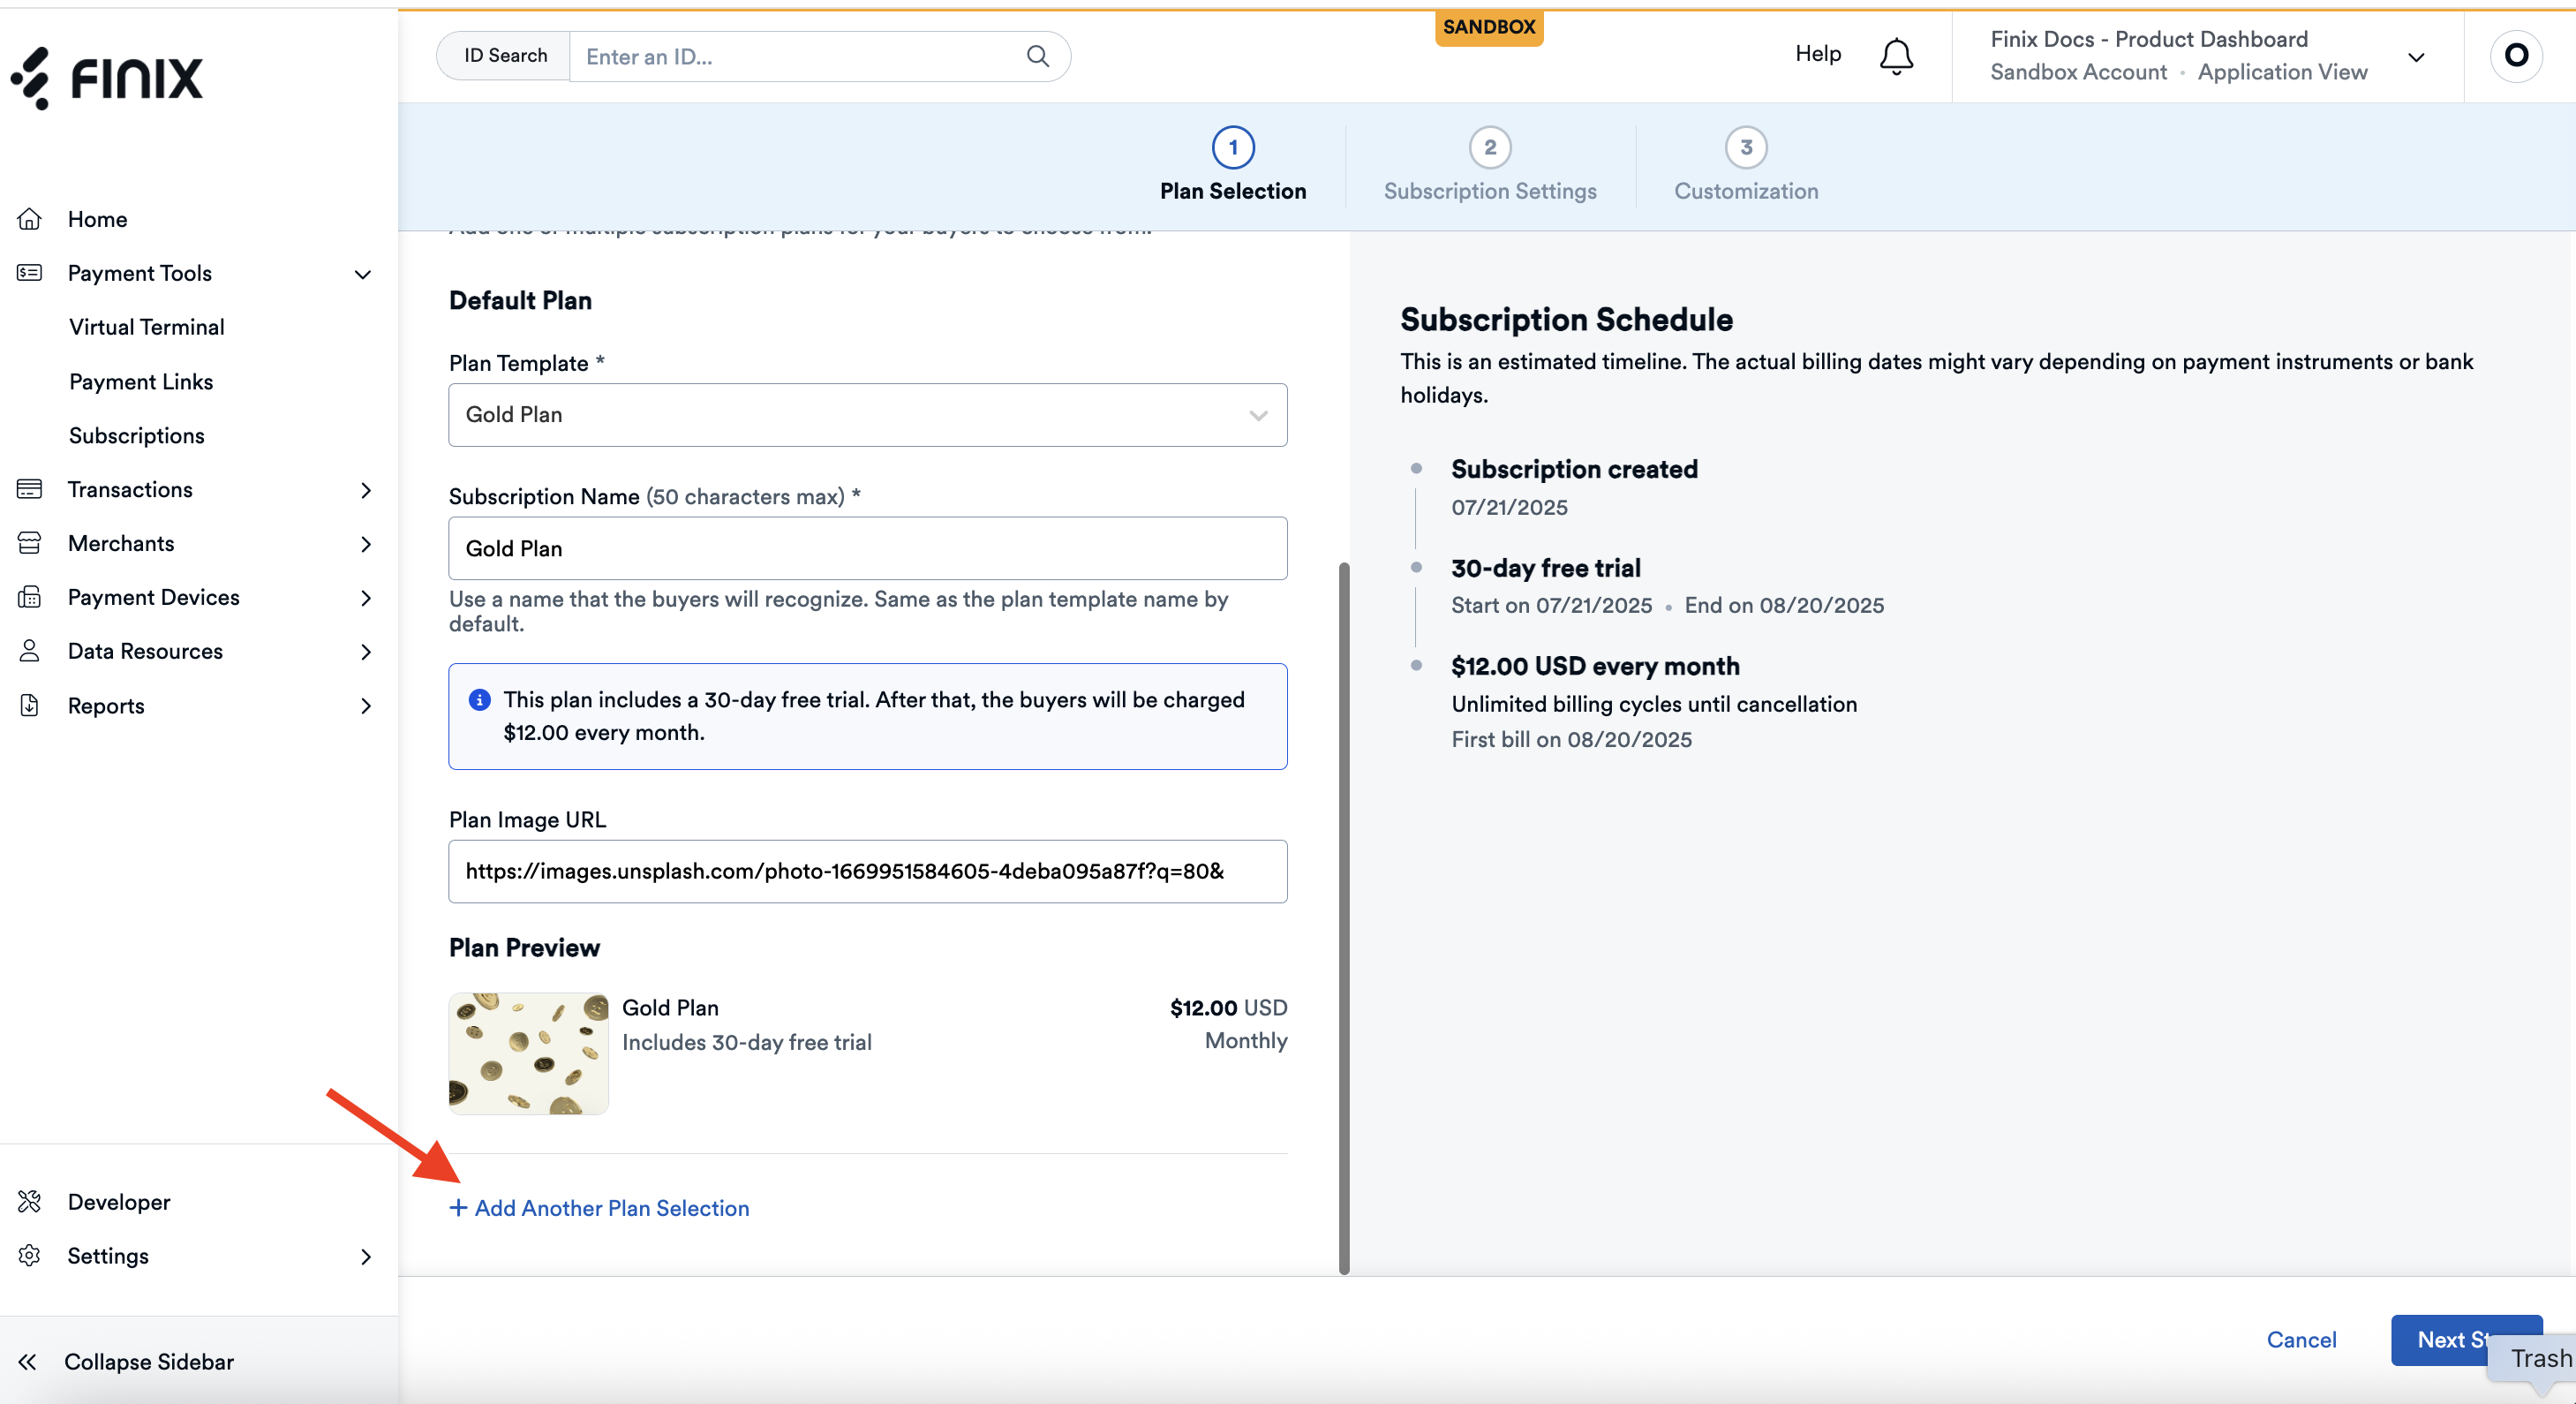2576x1404 pixels.
Task: Click the plus icon for another plan
Action: click(x=458, y=1208)
